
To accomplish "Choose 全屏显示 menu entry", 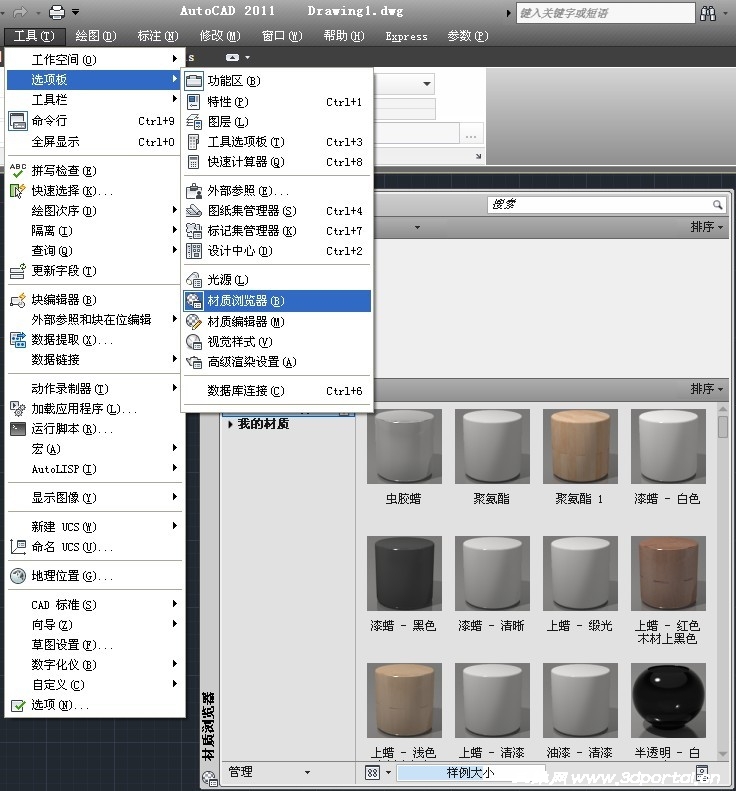I will point(93,142).
